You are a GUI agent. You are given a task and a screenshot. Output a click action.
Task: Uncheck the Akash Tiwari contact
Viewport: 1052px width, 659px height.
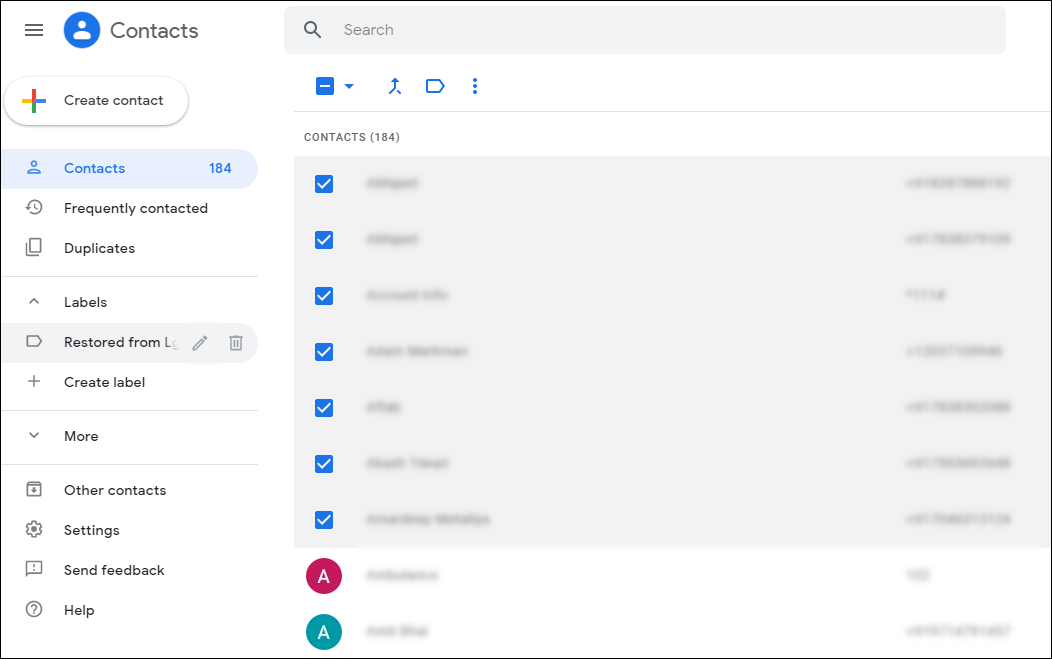tap(324, 463)
